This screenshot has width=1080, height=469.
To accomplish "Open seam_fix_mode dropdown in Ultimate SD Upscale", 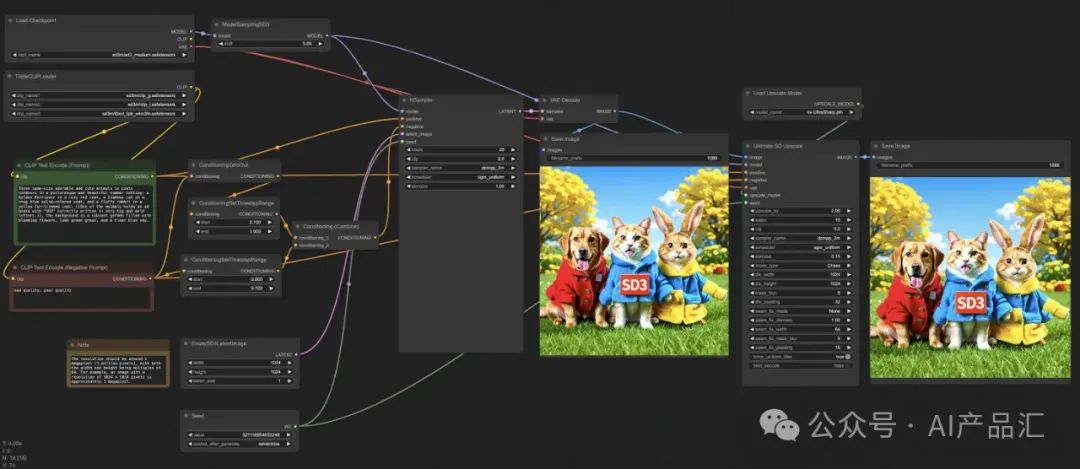I will pyautogui.click(x=801, y=311).
